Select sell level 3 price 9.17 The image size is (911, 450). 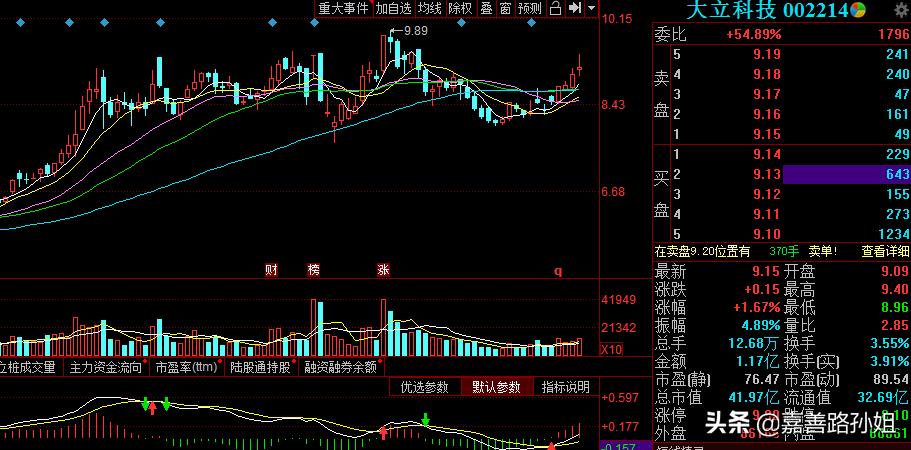(x=767, y=94)
